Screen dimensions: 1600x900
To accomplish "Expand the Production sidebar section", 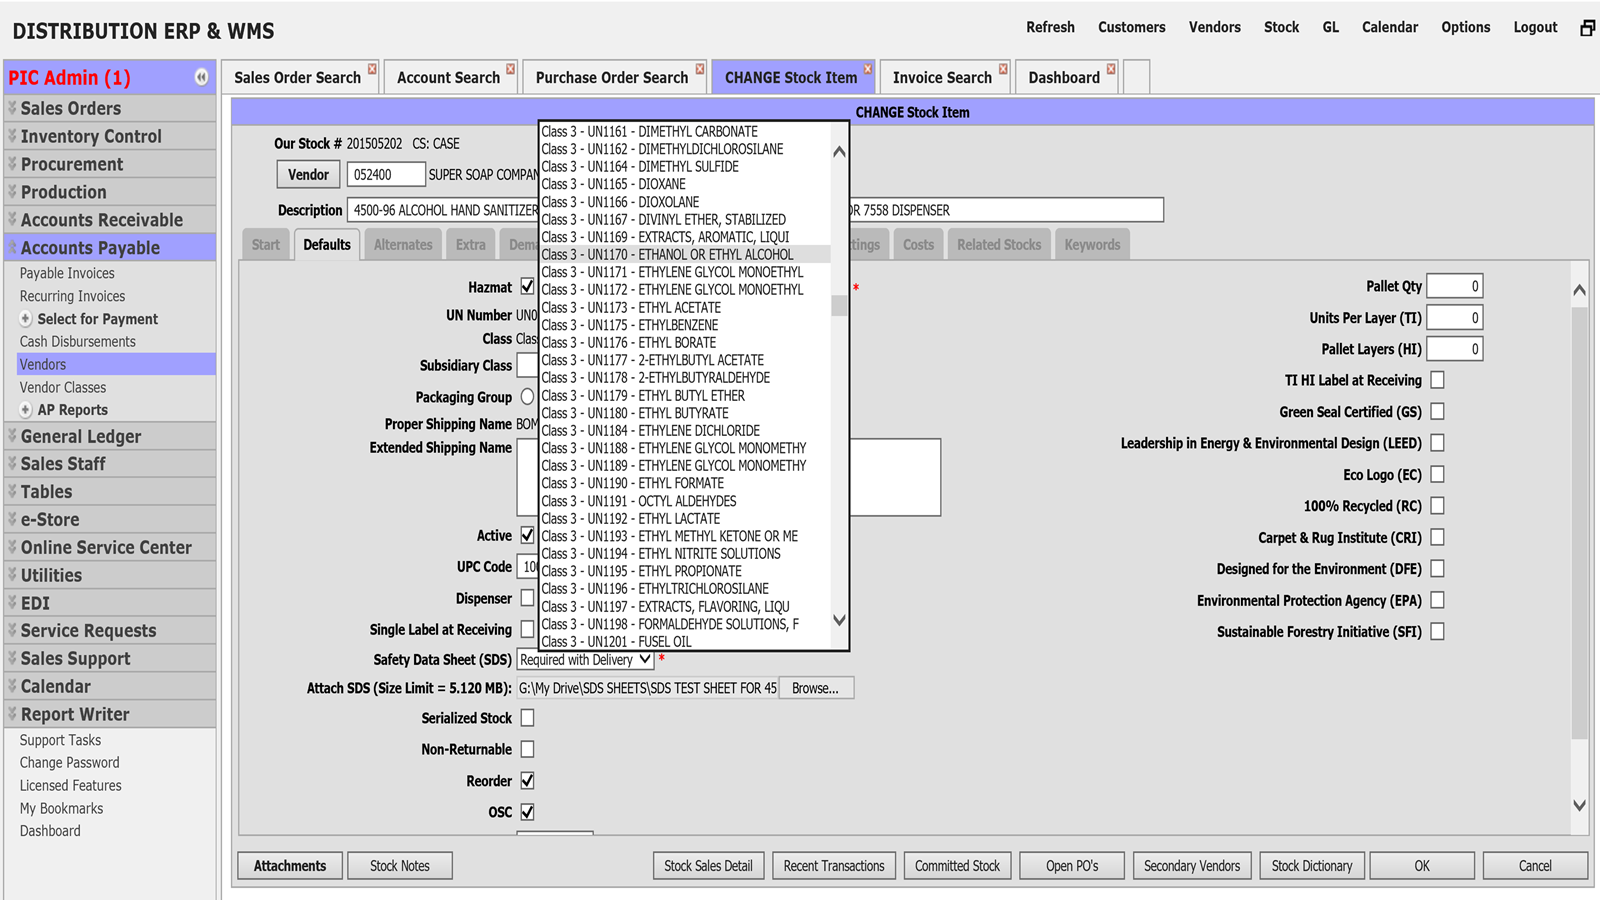I will click(110, 192).
